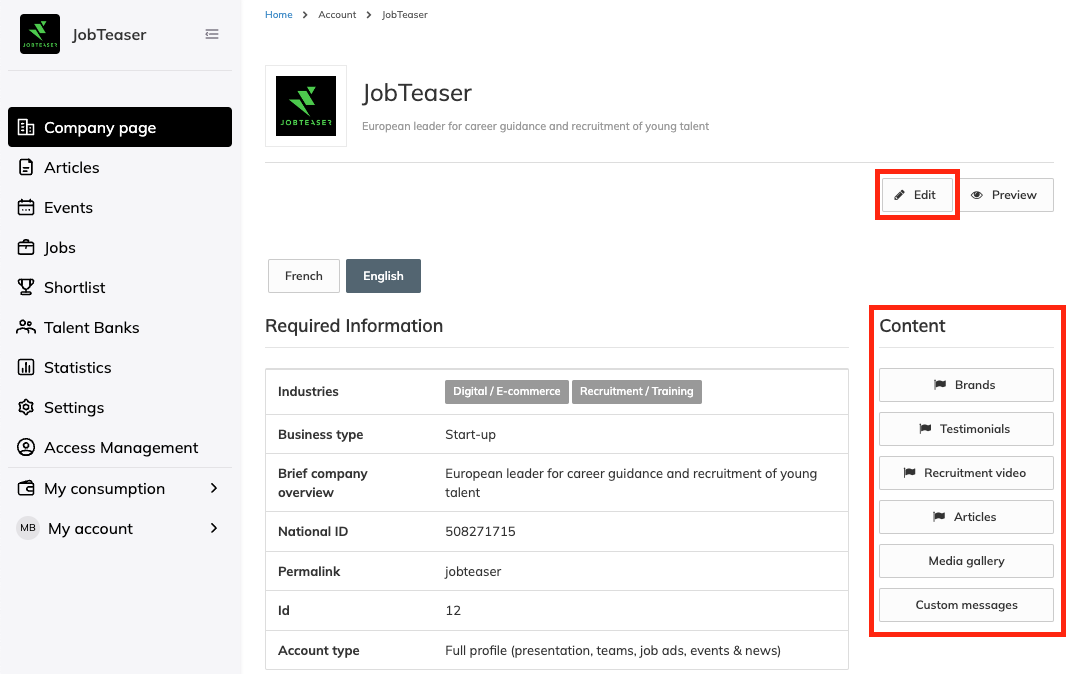Click the JobTeaser breadcrumb item
The image size is (1077, 674).
[x=405, y=14]
